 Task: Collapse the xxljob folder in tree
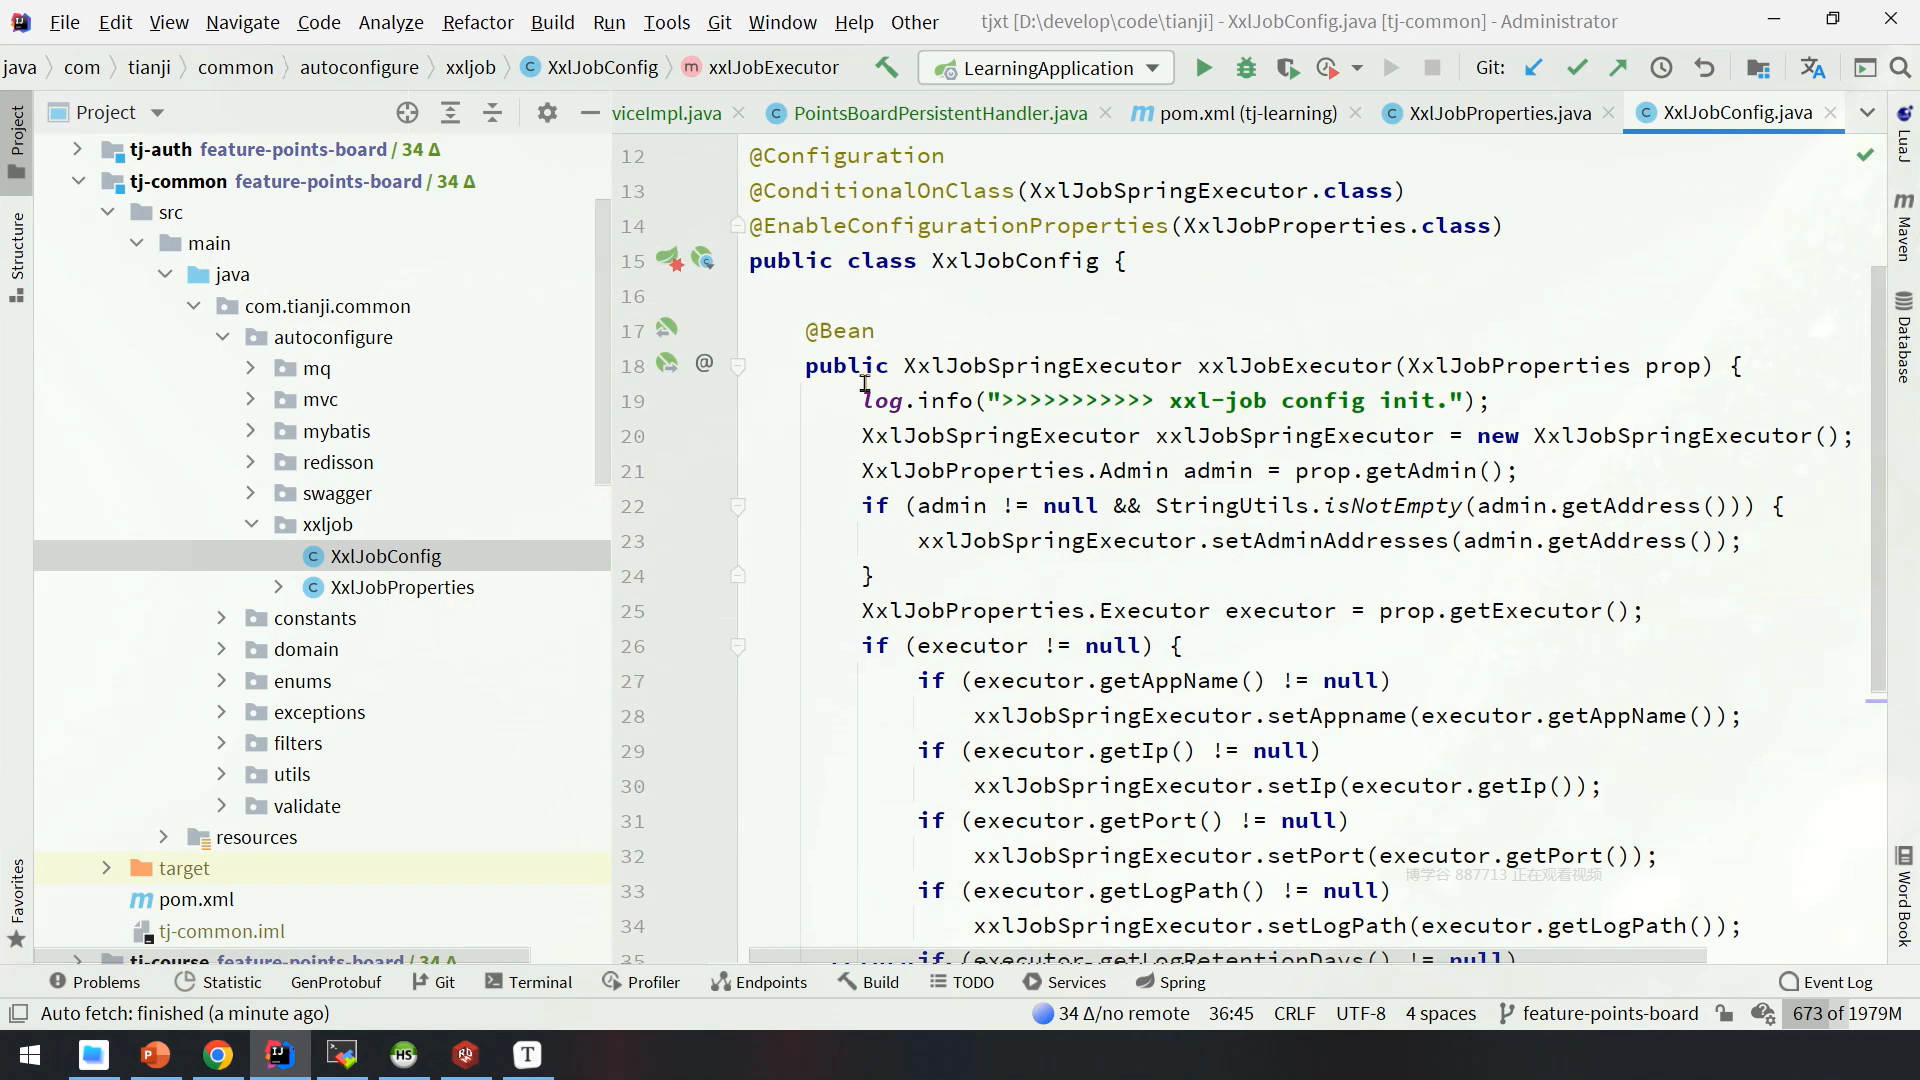click(252, 524)
